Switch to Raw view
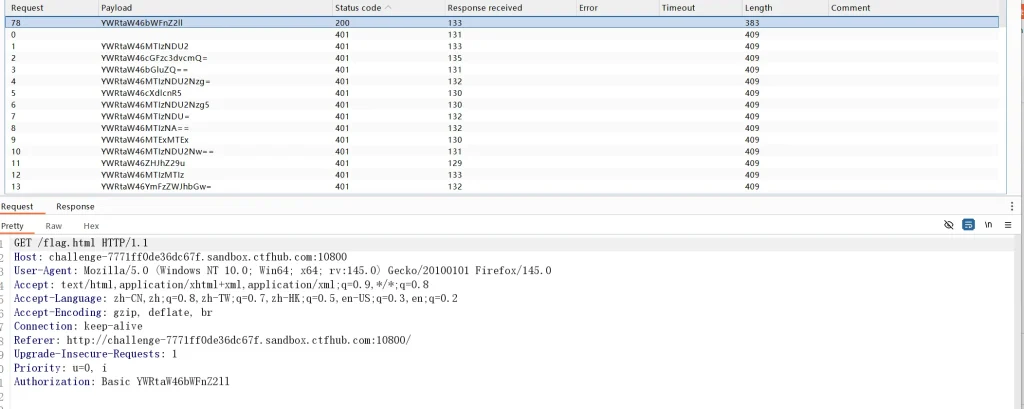Image resolution: width=1024 pixels, height=409 pixels. pos(53,226)
